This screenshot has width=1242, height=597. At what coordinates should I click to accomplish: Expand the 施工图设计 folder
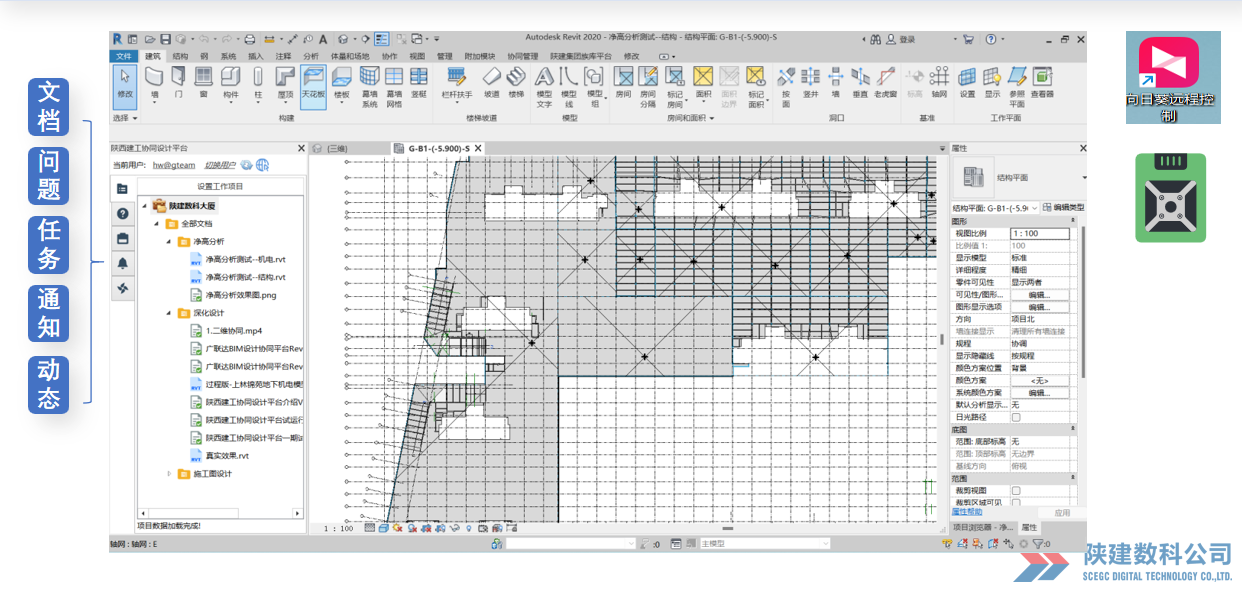click(x=170, y=474)
